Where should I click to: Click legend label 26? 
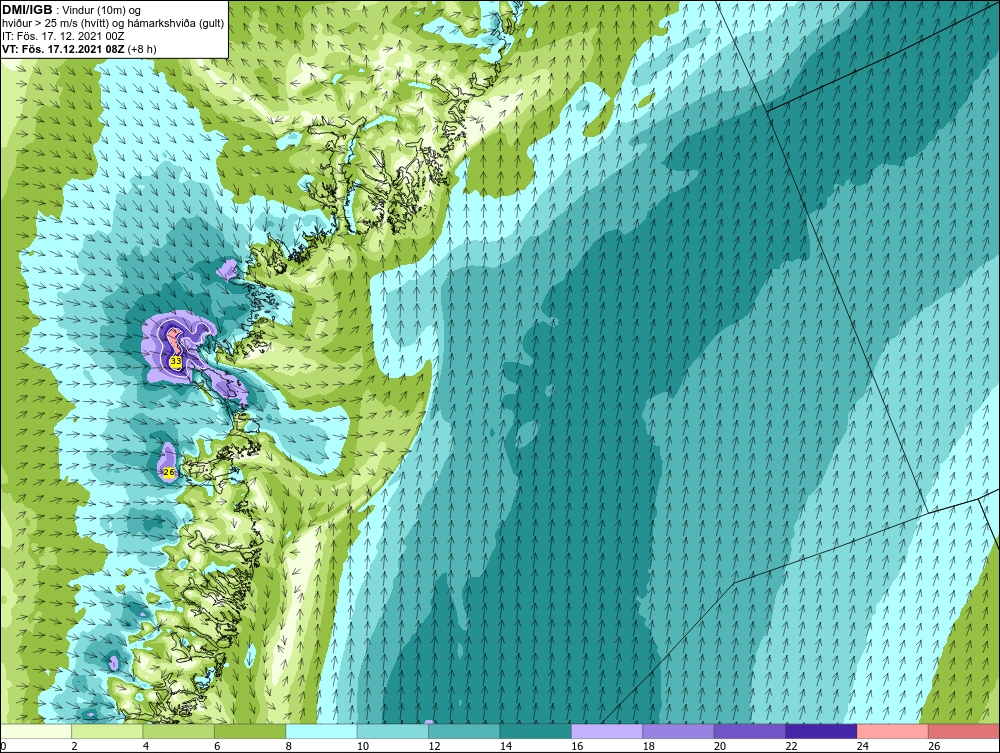pos(934,746)
